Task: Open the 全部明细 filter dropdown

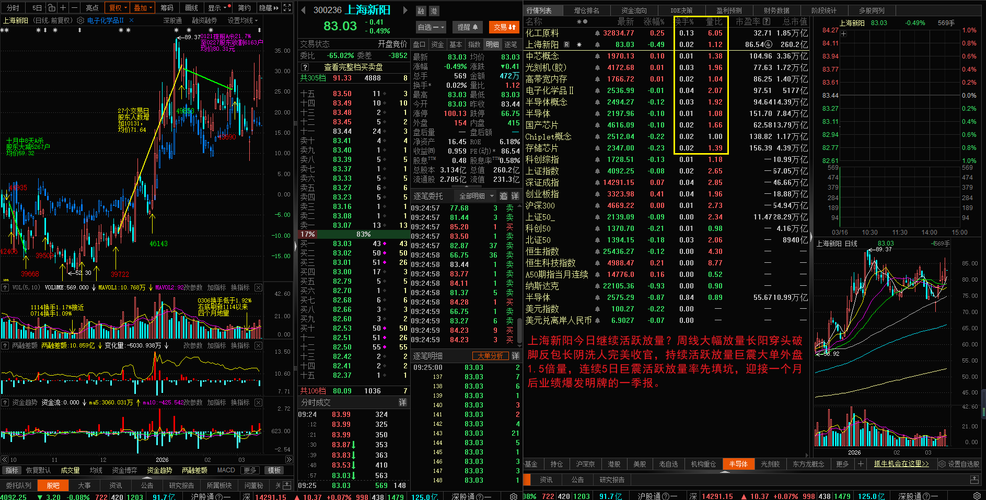Action: coord(475,196)
